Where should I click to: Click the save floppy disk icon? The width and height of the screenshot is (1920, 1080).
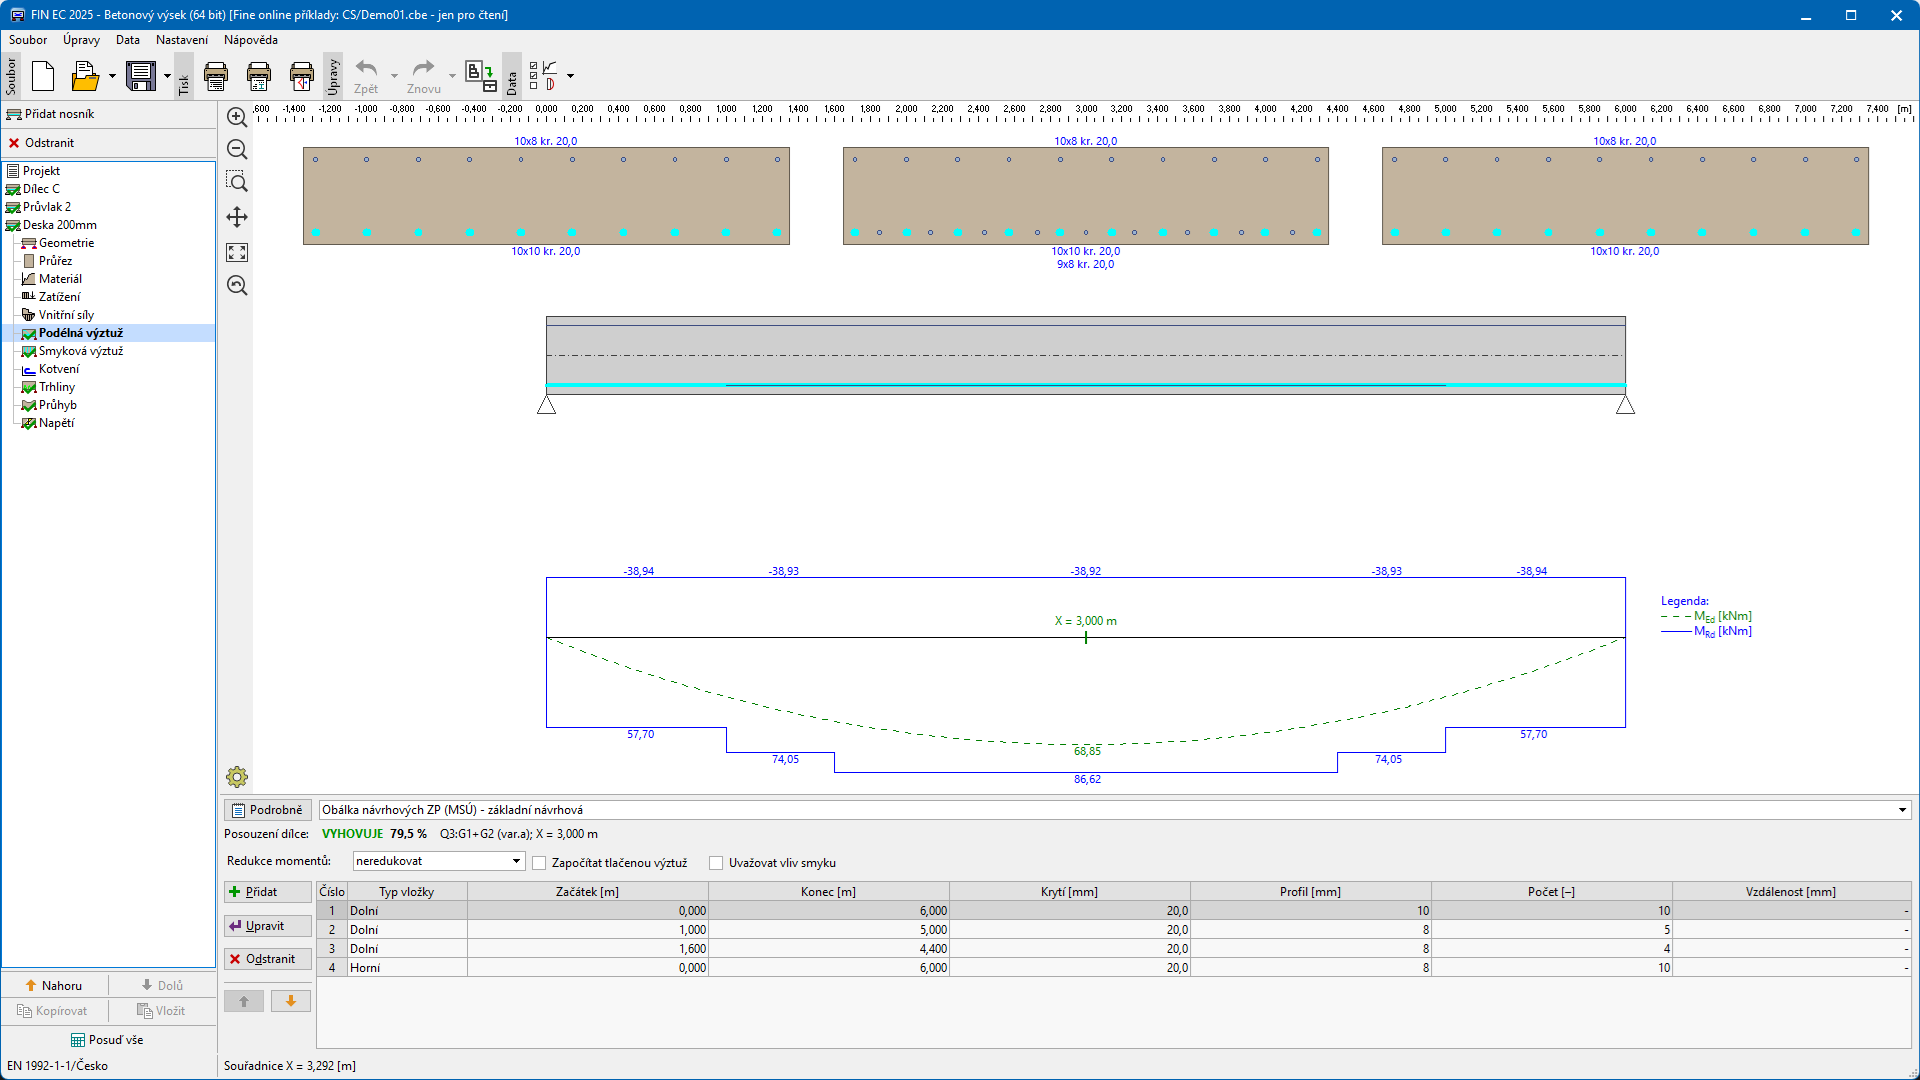coord(141,76)
